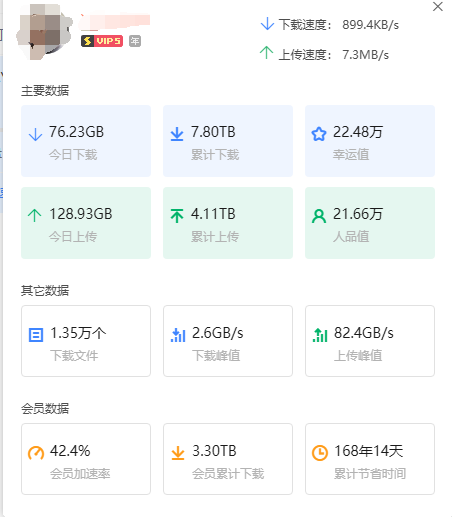Click the VIP5 membership badge
Screen dimensions: 452x517
point(102,41)
